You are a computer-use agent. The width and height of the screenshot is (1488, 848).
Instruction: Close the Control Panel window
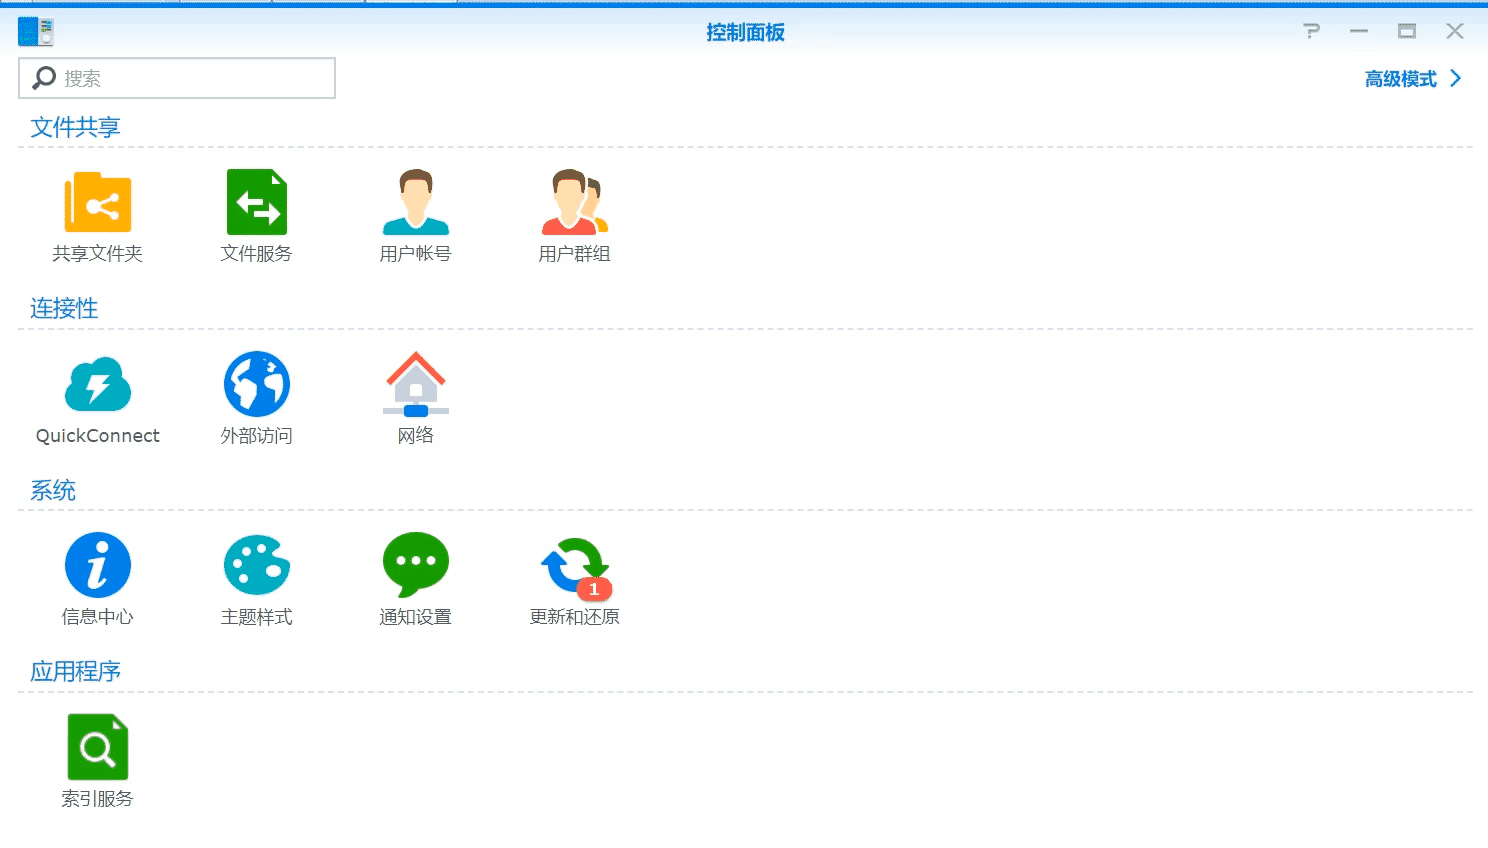(1455, 31)
